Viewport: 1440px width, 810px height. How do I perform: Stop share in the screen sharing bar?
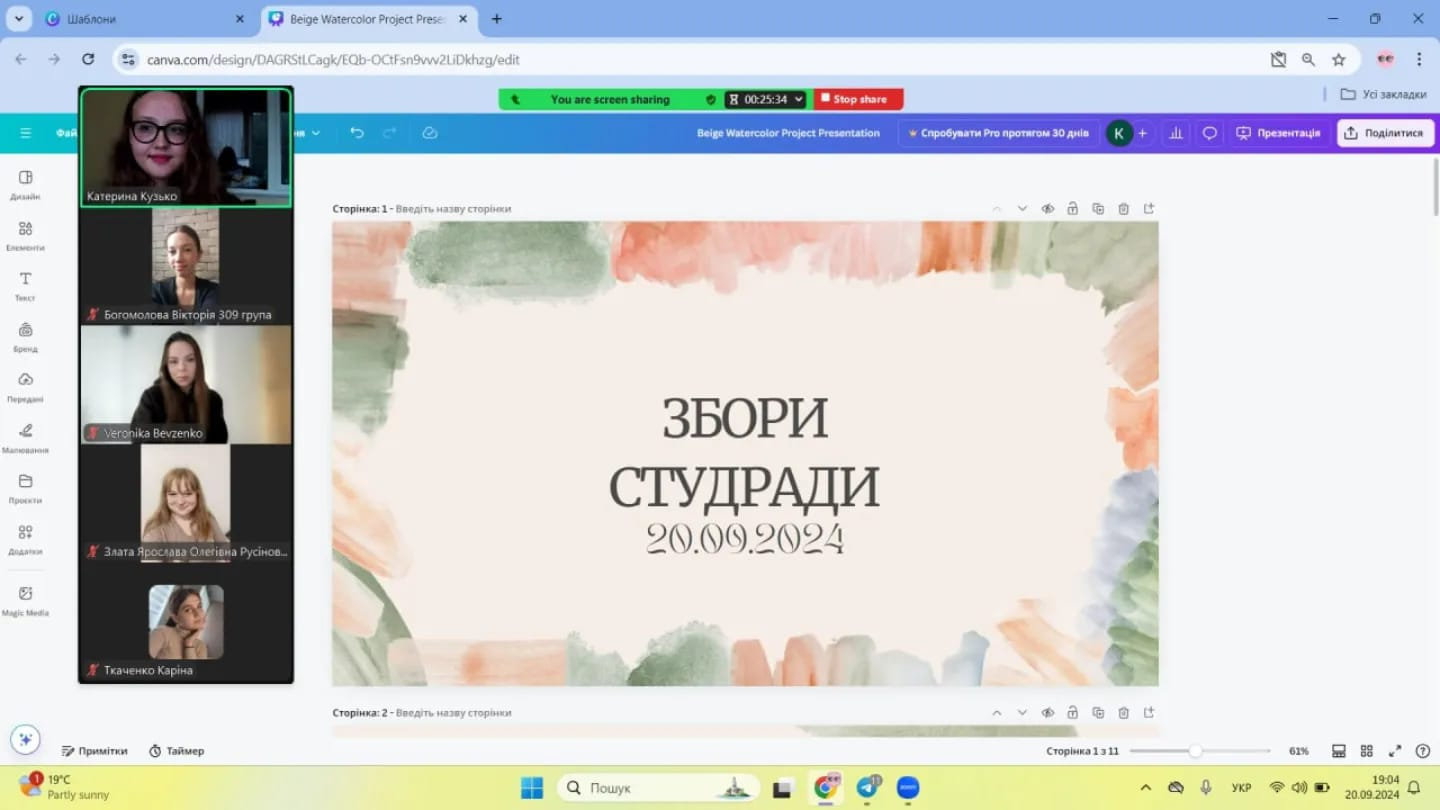(859, 99)
